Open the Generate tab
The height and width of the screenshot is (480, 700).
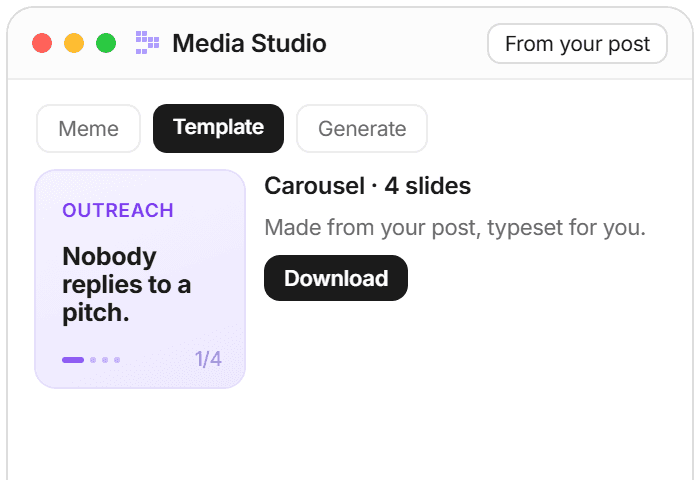tap(362, 129)
